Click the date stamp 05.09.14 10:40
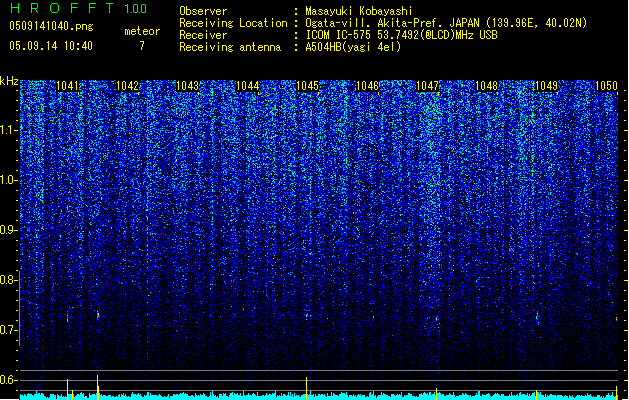Image resolution: width=629 pixels, height=400 pixels. click(x=51, y=46)
